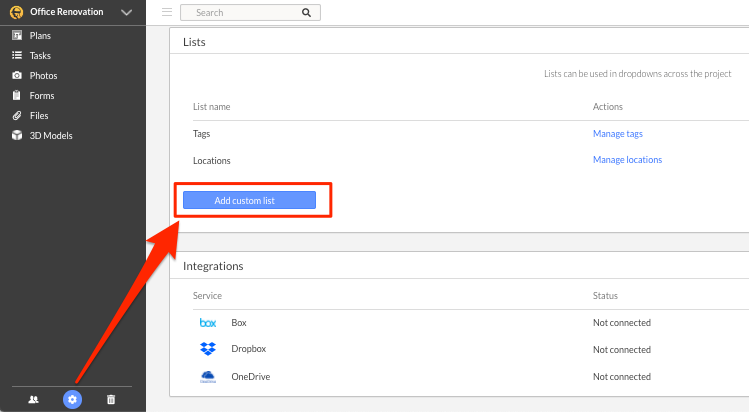Open the Photos camera icon
This screenshot has width=749, height=412.
pos(17,75)
